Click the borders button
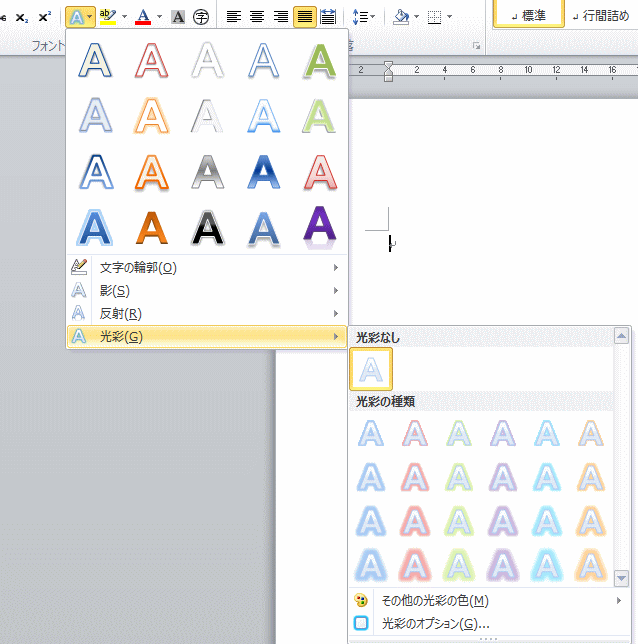This screenshot has width=638, height=644. (x=434, y=17)
